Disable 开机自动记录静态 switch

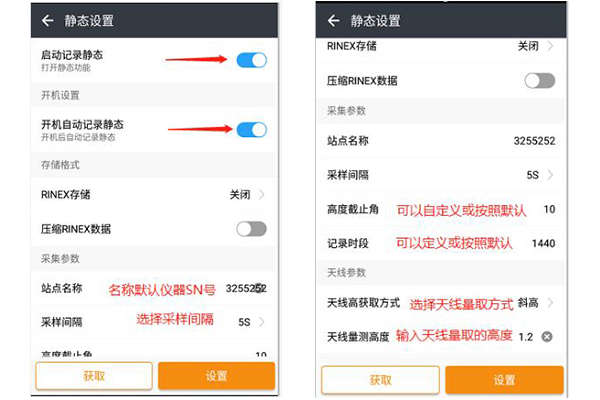pyautogui.click(x=251, y=130)
